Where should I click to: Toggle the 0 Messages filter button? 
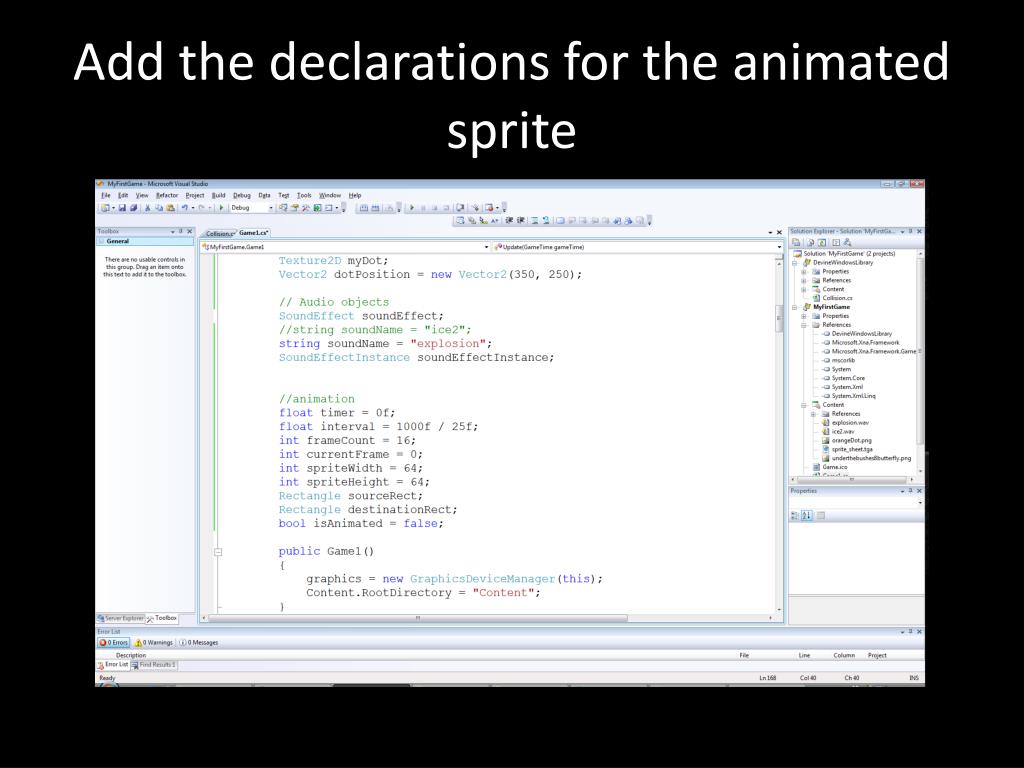coord(199,643)
